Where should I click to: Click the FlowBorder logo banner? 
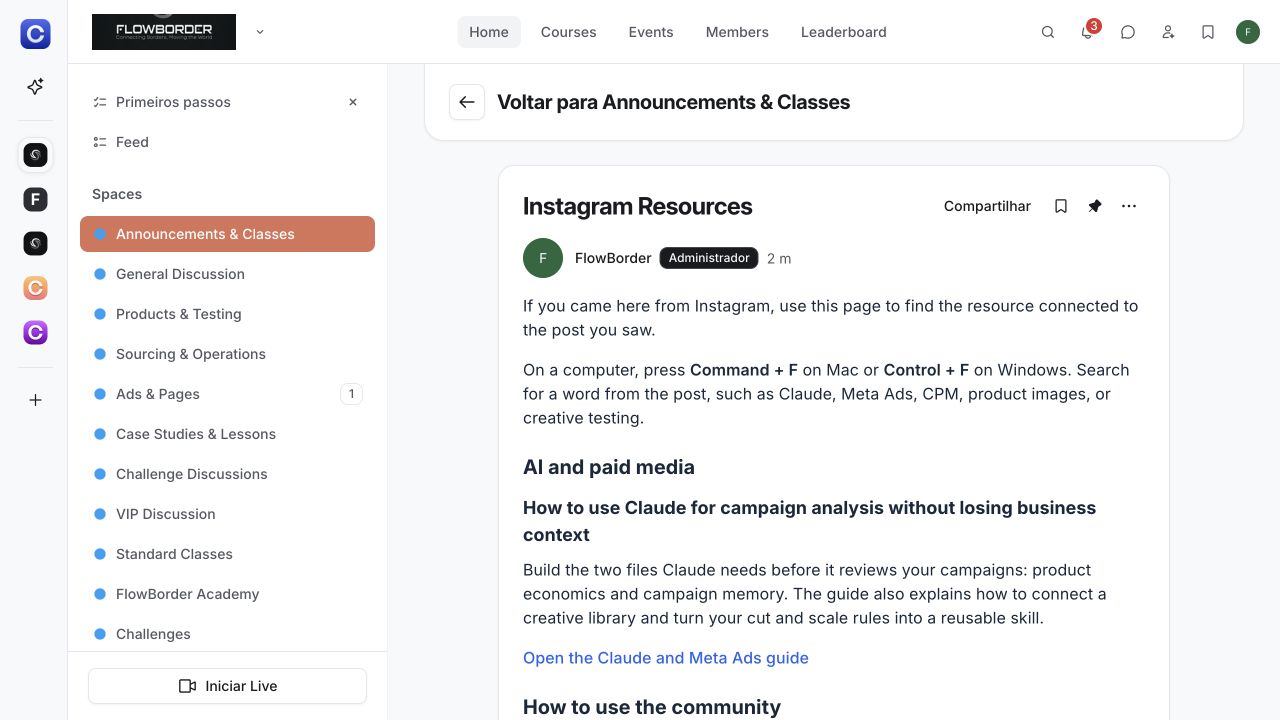(x=164, y=32)
